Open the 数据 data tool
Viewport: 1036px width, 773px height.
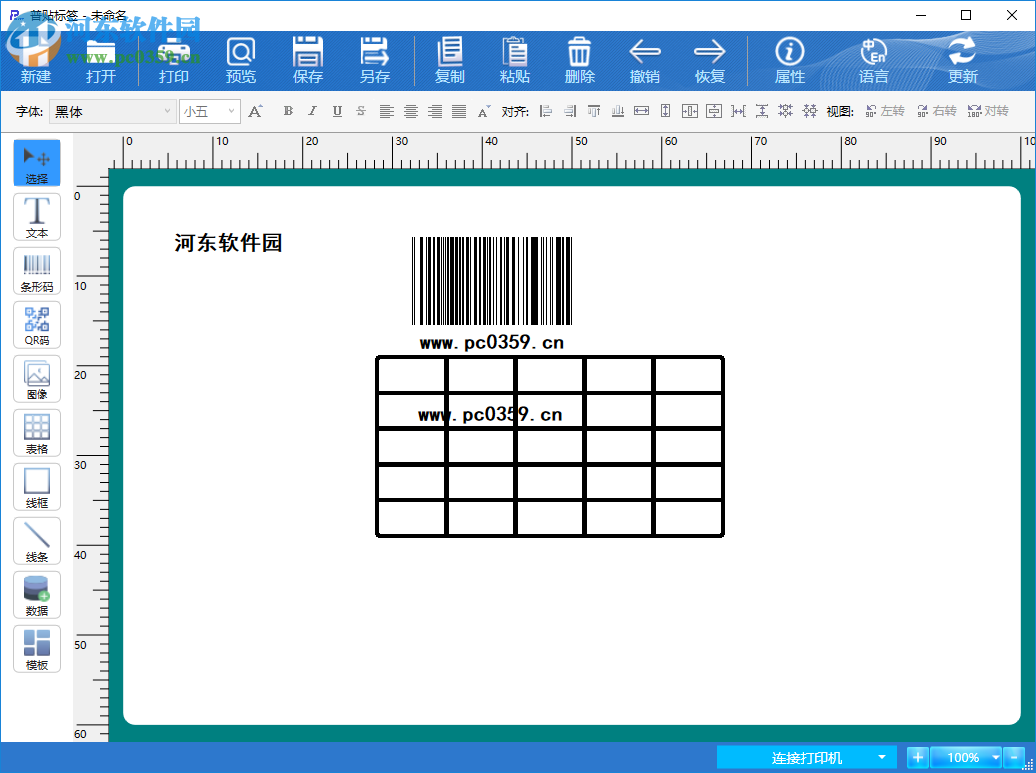[x=36, y=595]
